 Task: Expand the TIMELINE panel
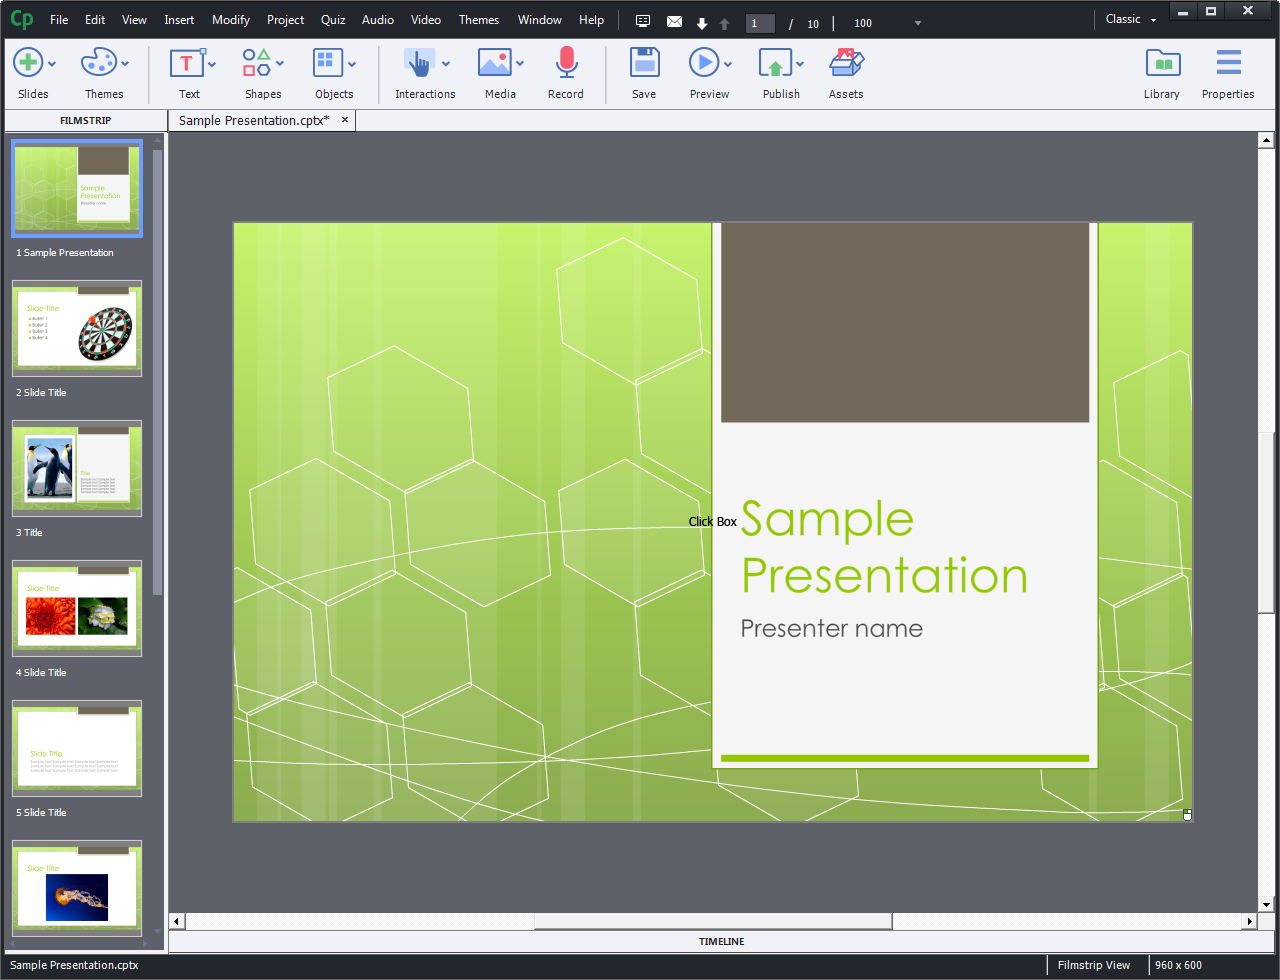click(x=721, y=941)
